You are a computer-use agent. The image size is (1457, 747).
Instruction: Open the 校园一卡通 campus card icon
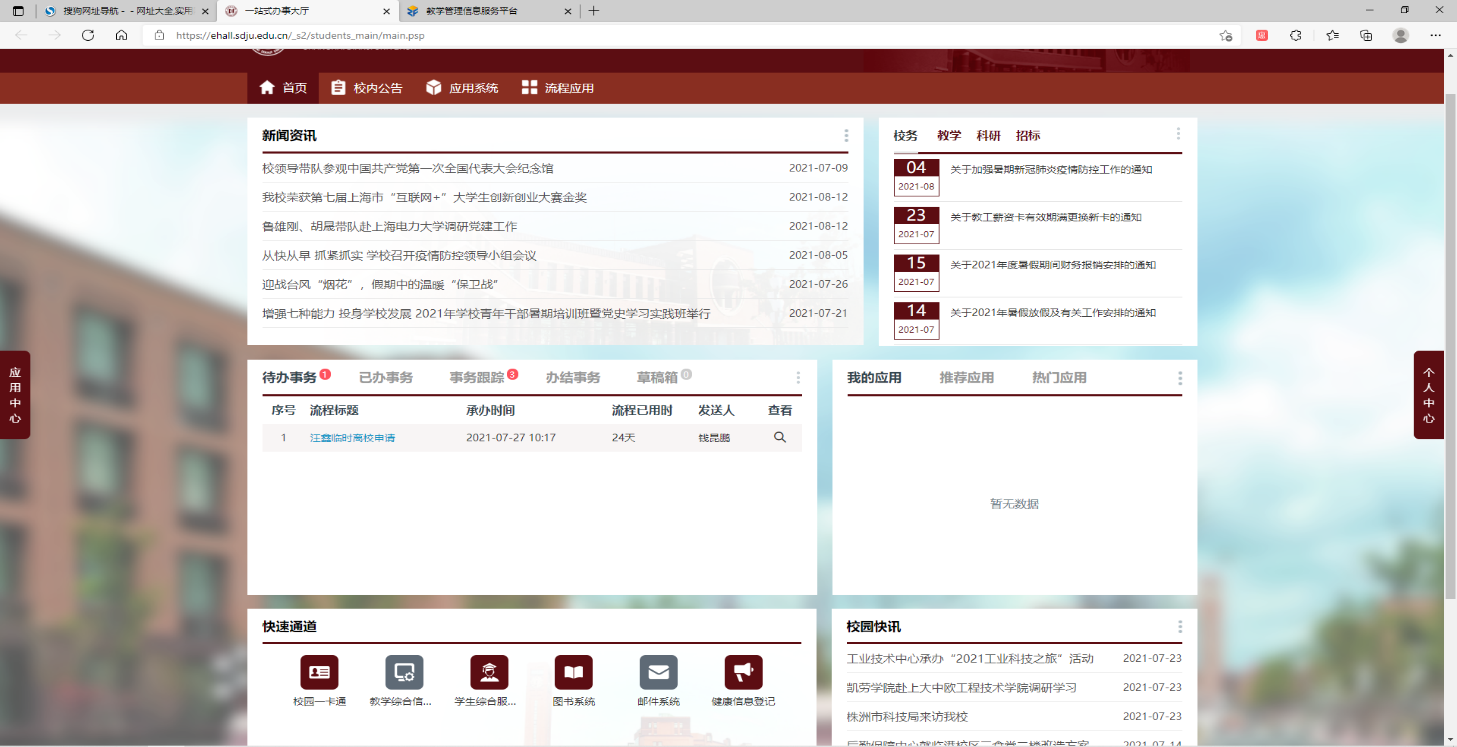(319, 672)
